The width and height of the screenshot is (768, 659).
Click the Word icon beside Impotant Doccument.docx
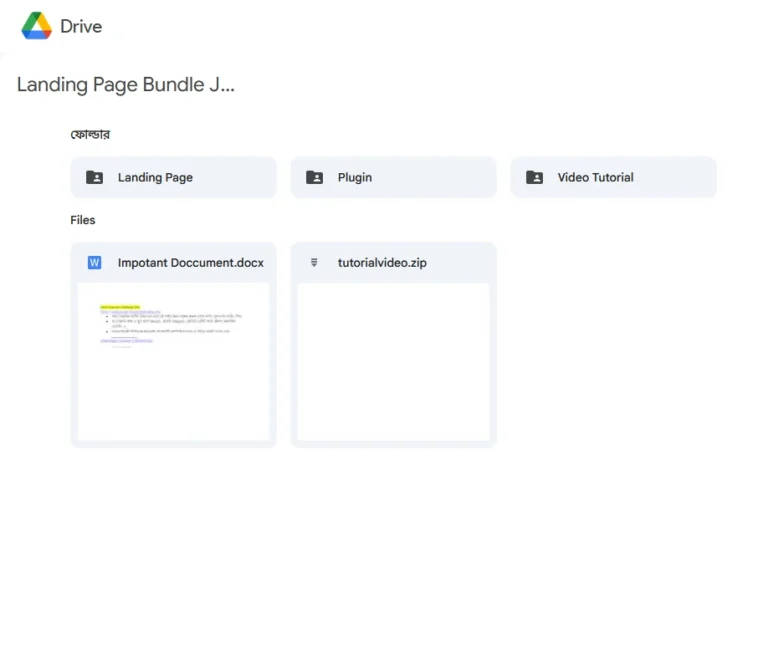pyautogui.click(x=94, y=263)
